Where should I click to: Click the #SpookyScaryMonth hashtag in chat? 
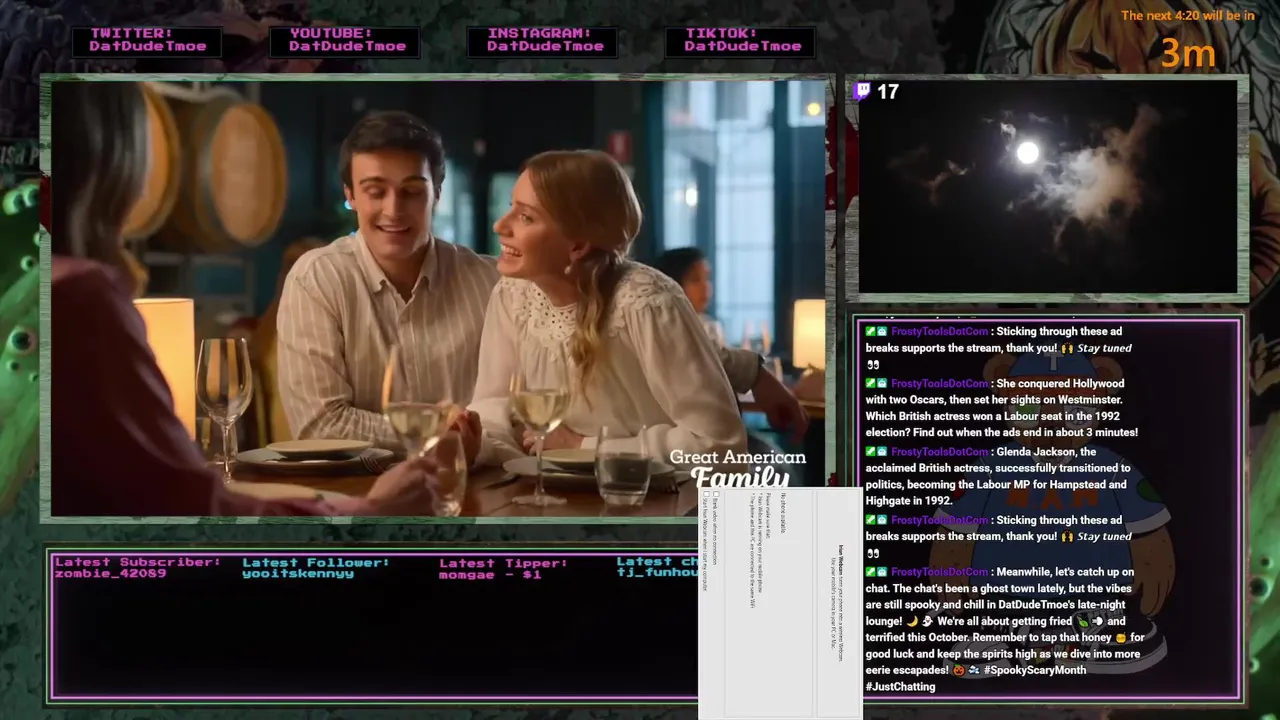point(1034,669)
